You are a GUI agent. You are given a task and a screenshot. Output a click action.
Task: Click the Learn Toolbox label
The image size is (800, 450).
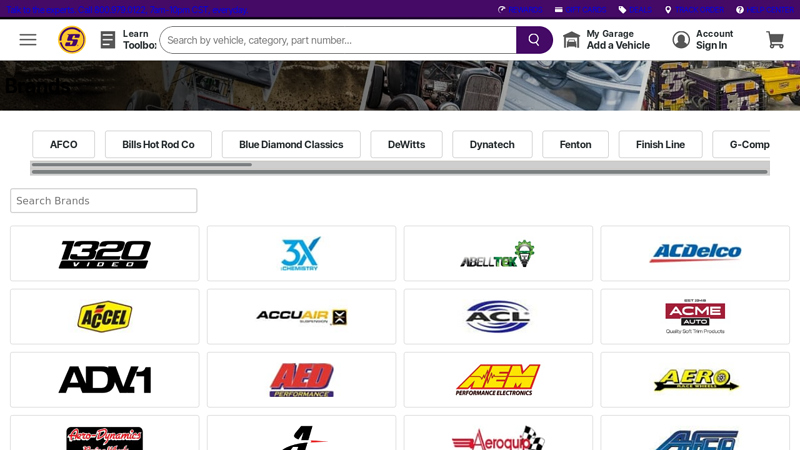click(x=139, y=40)
